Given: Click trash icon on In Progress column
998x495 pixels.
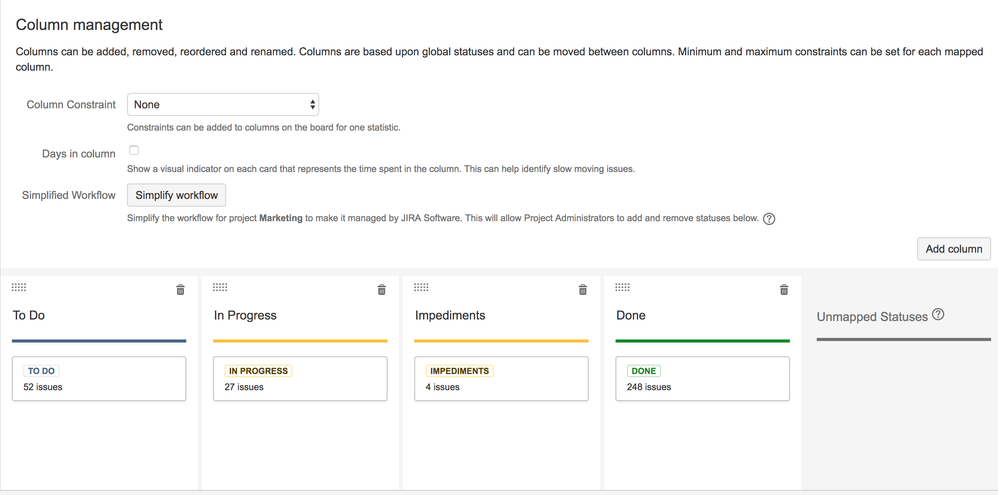Looking at the screenshot, I should point(381,289).
